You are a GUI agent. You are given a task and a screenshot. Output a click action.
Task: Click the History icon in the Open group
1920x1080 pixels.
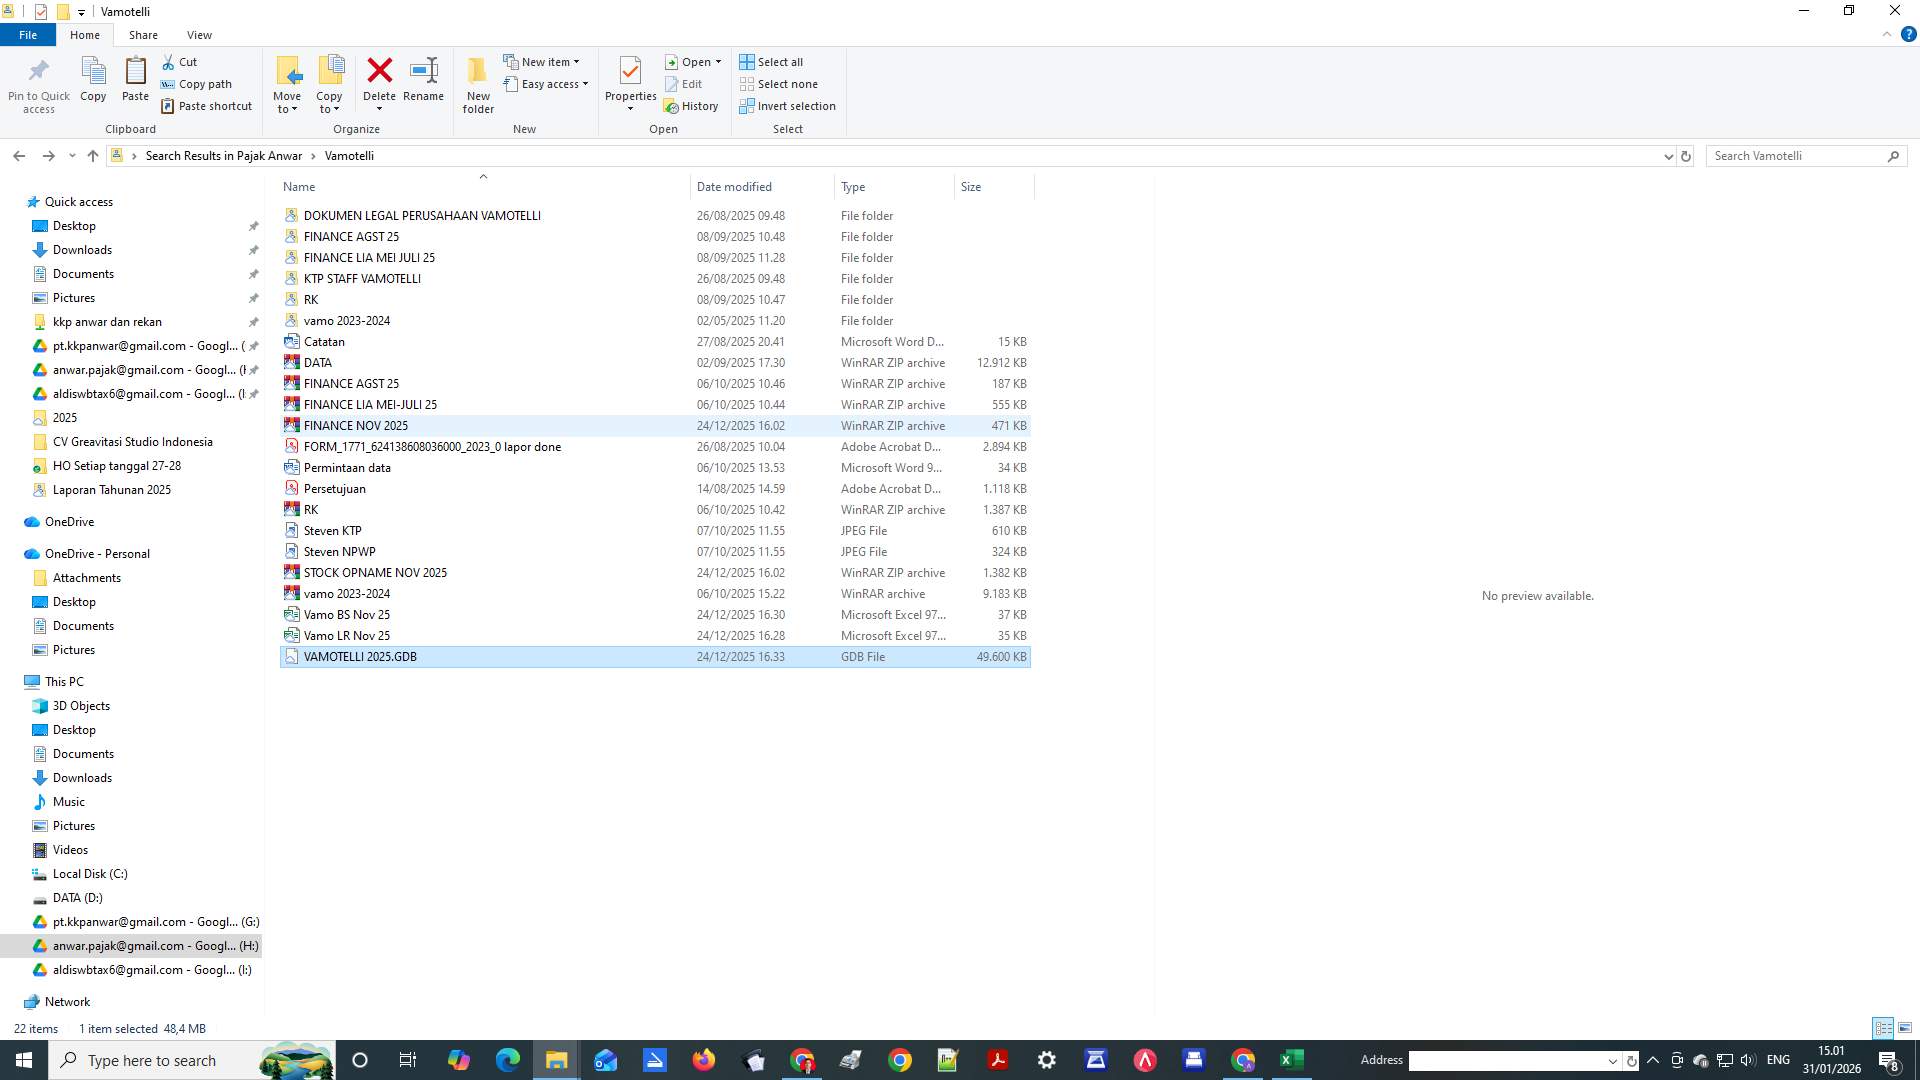pos(692,105)
